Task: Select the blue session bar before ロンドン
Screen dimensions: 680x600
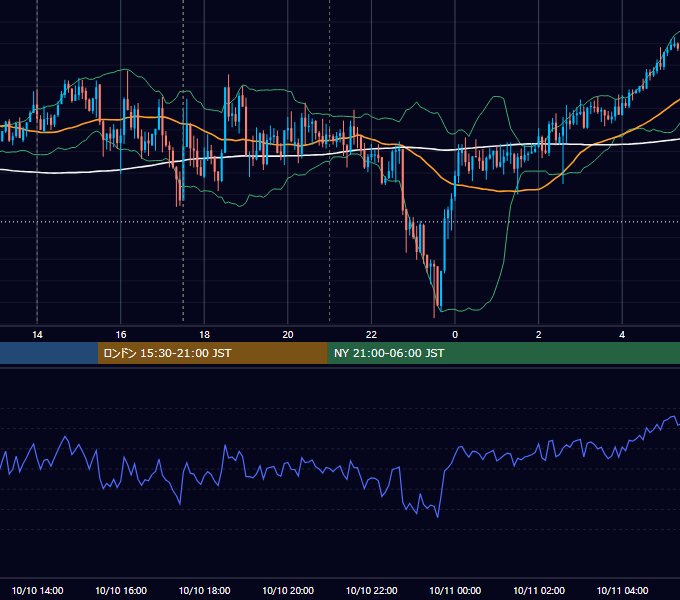Action: point(49,353)
